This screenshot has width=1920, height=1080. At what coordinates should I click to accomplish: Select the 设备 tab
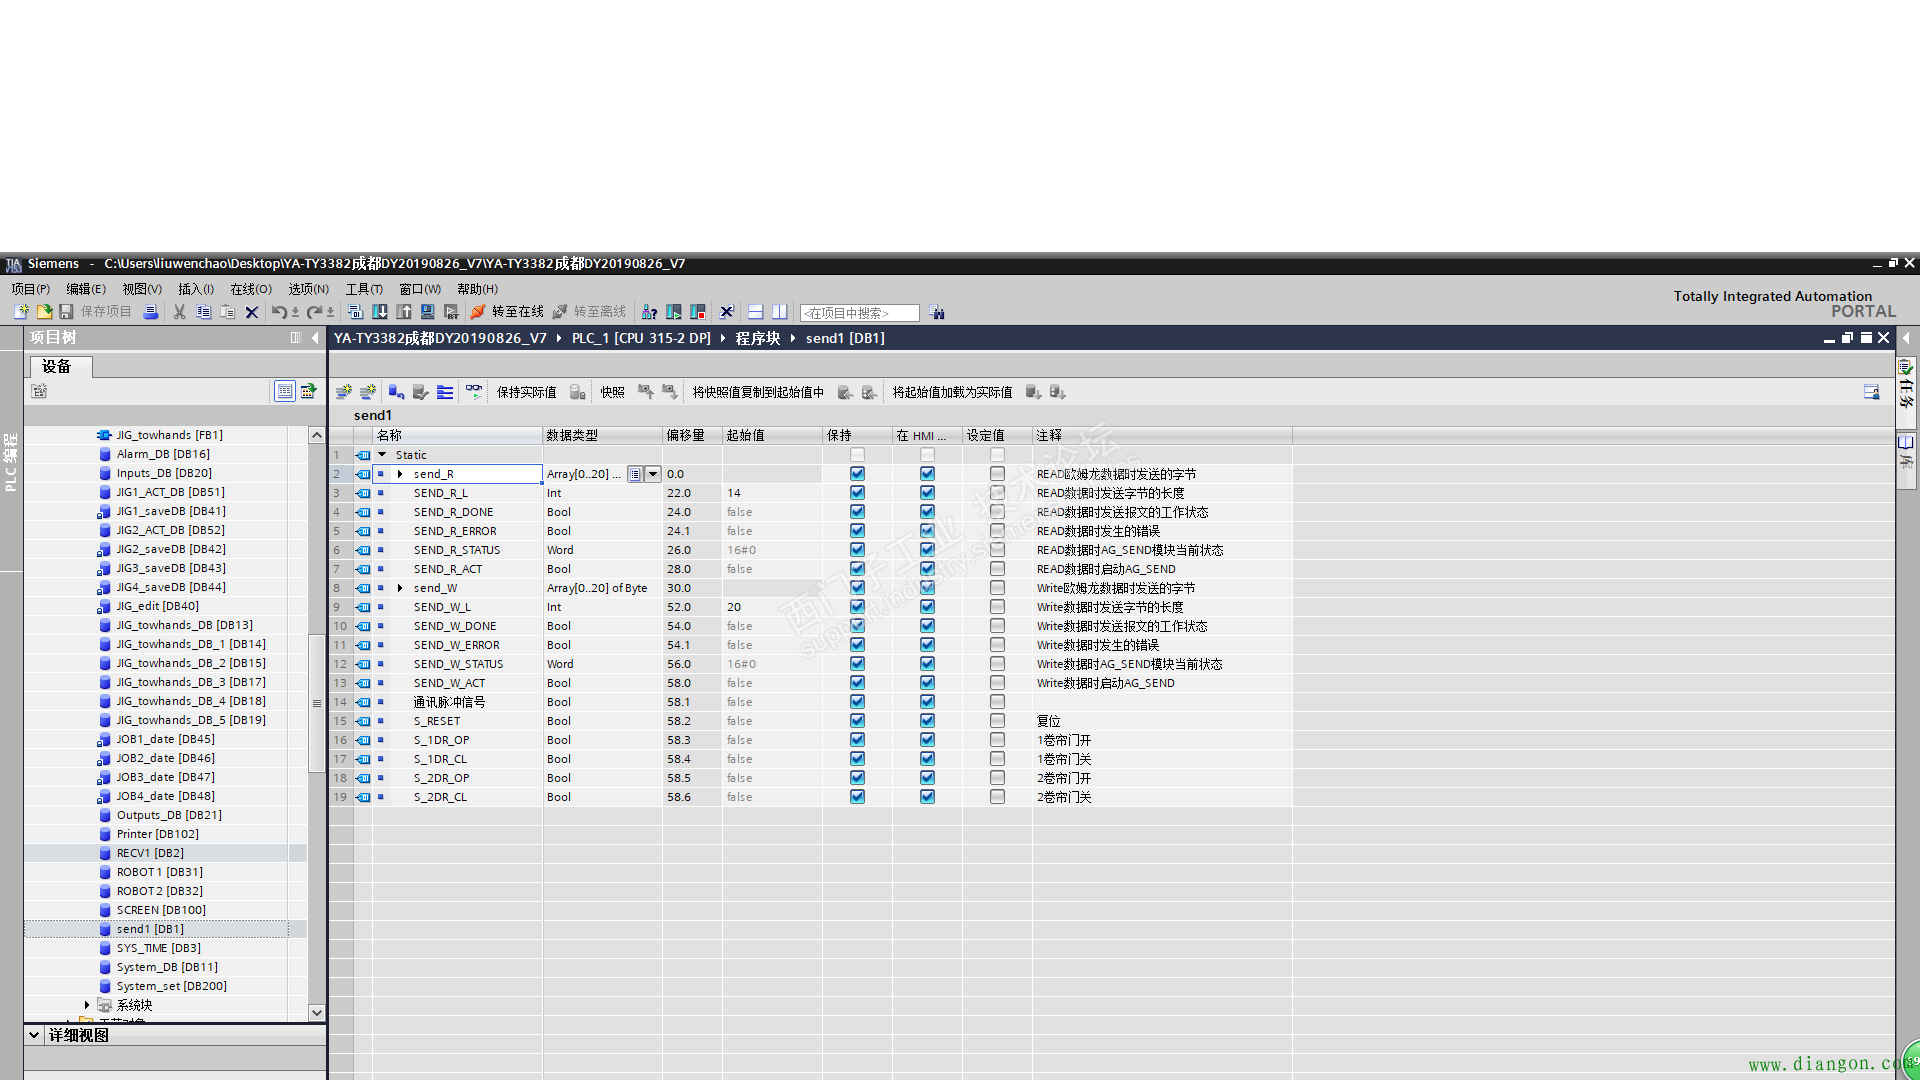point(57,367)
